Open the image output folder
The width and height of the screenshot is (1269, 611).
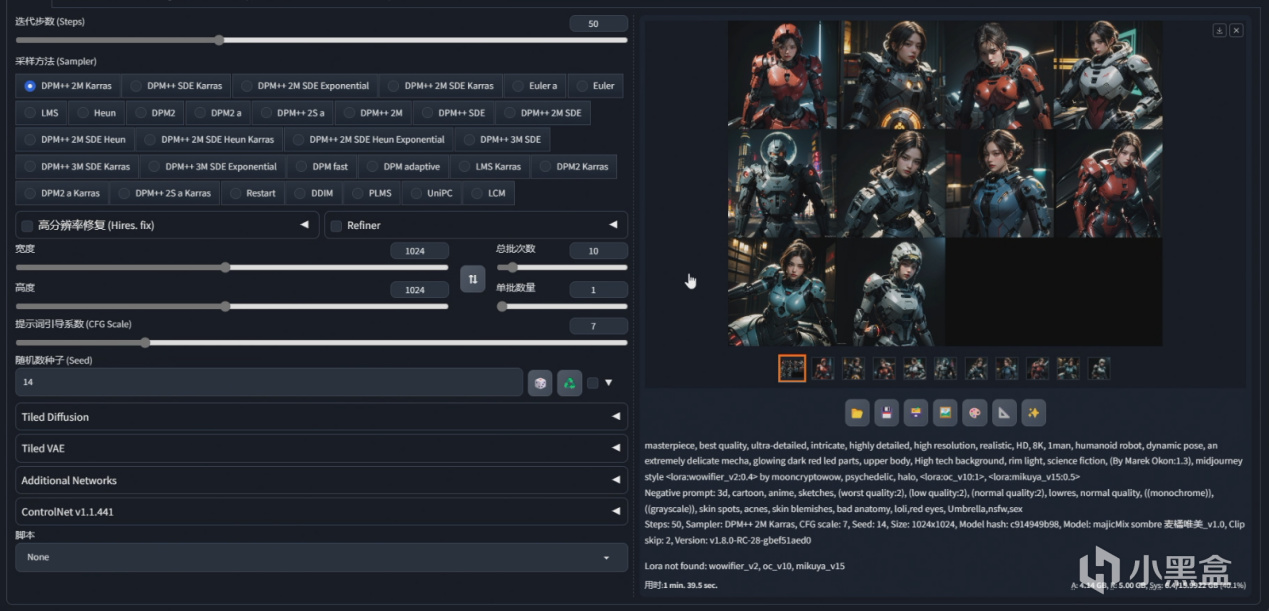click(x=857, y=412)
